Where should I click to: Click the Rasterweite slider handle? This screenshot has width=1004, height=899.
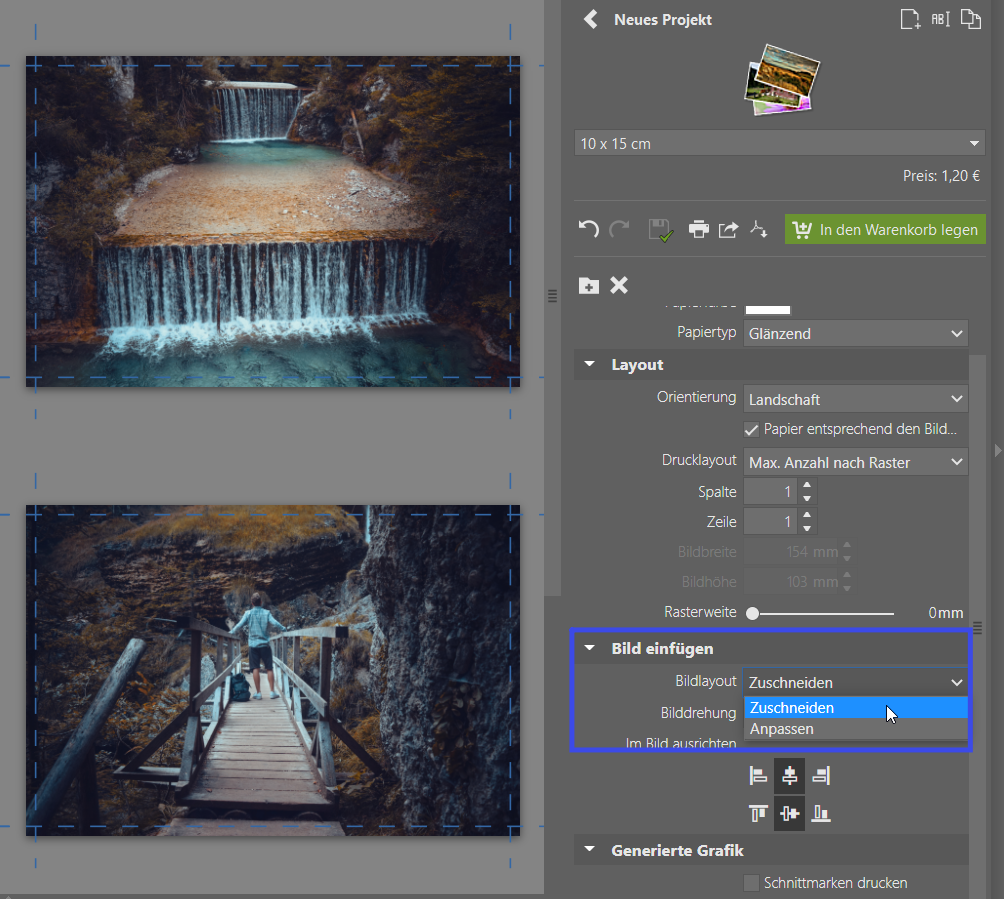click(x=752, y=612)
